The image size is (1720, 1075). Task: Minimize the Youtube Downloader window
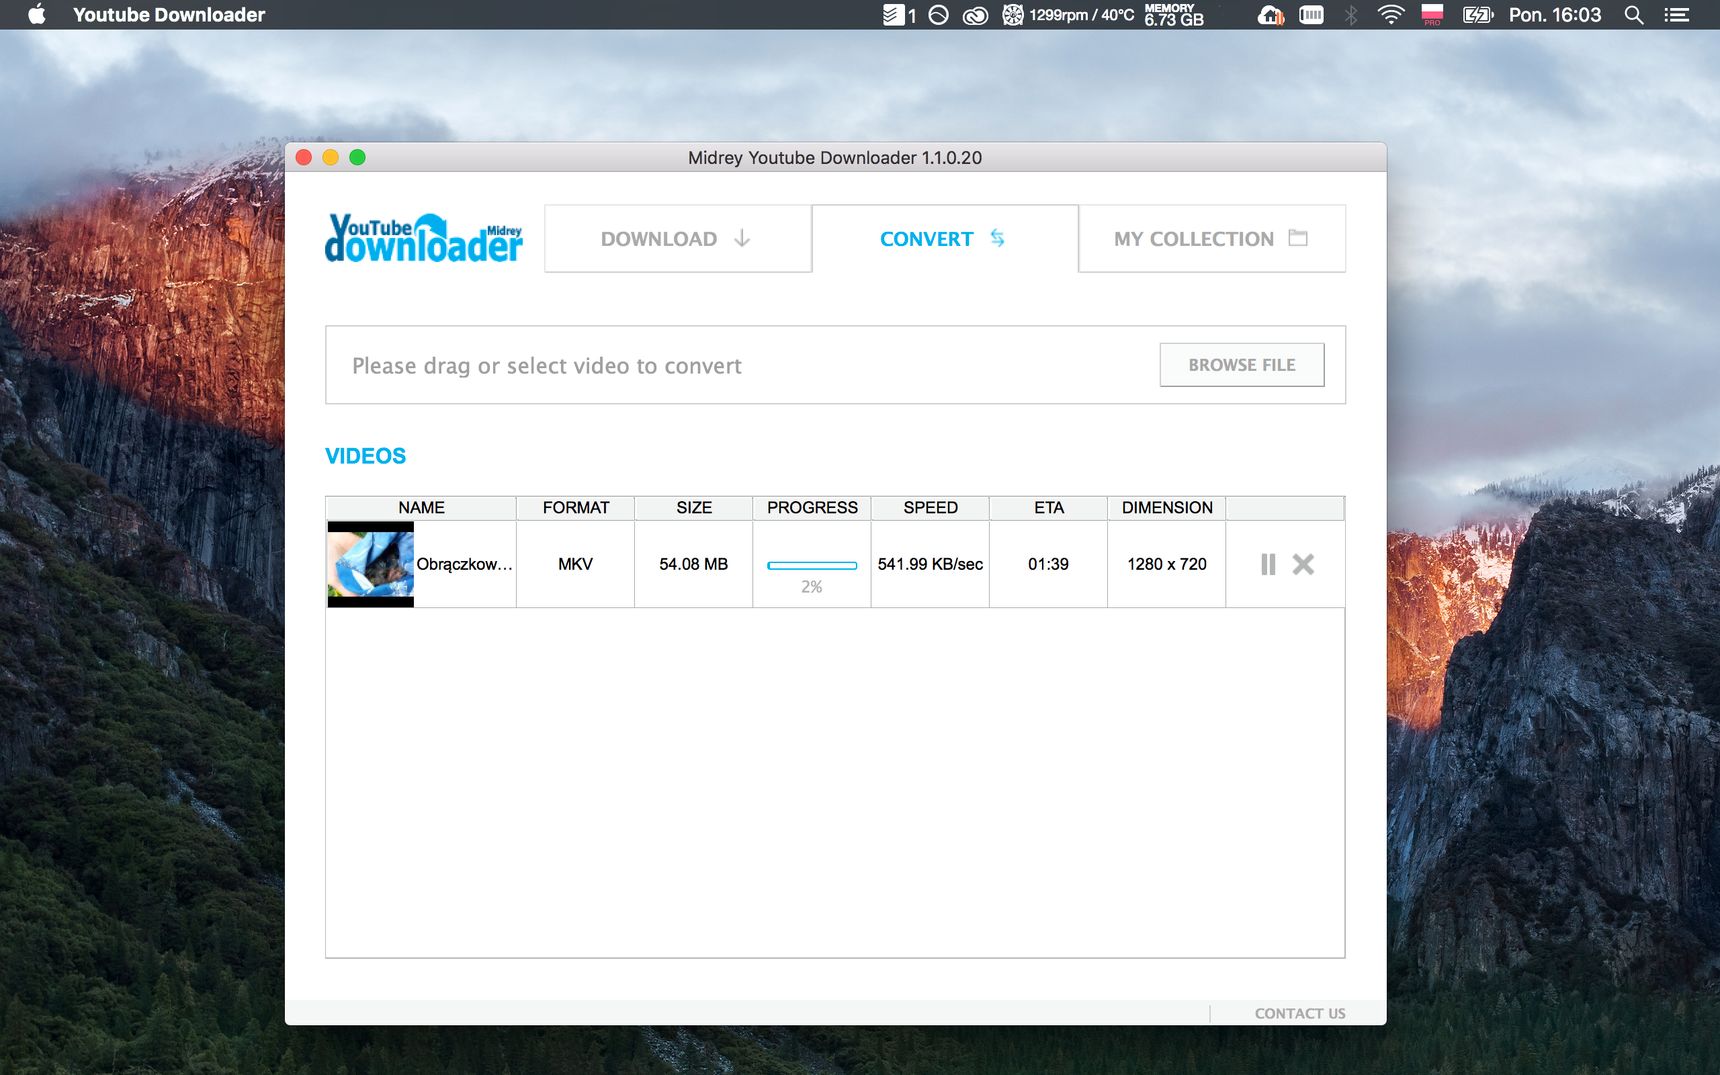tap(331, 157)
